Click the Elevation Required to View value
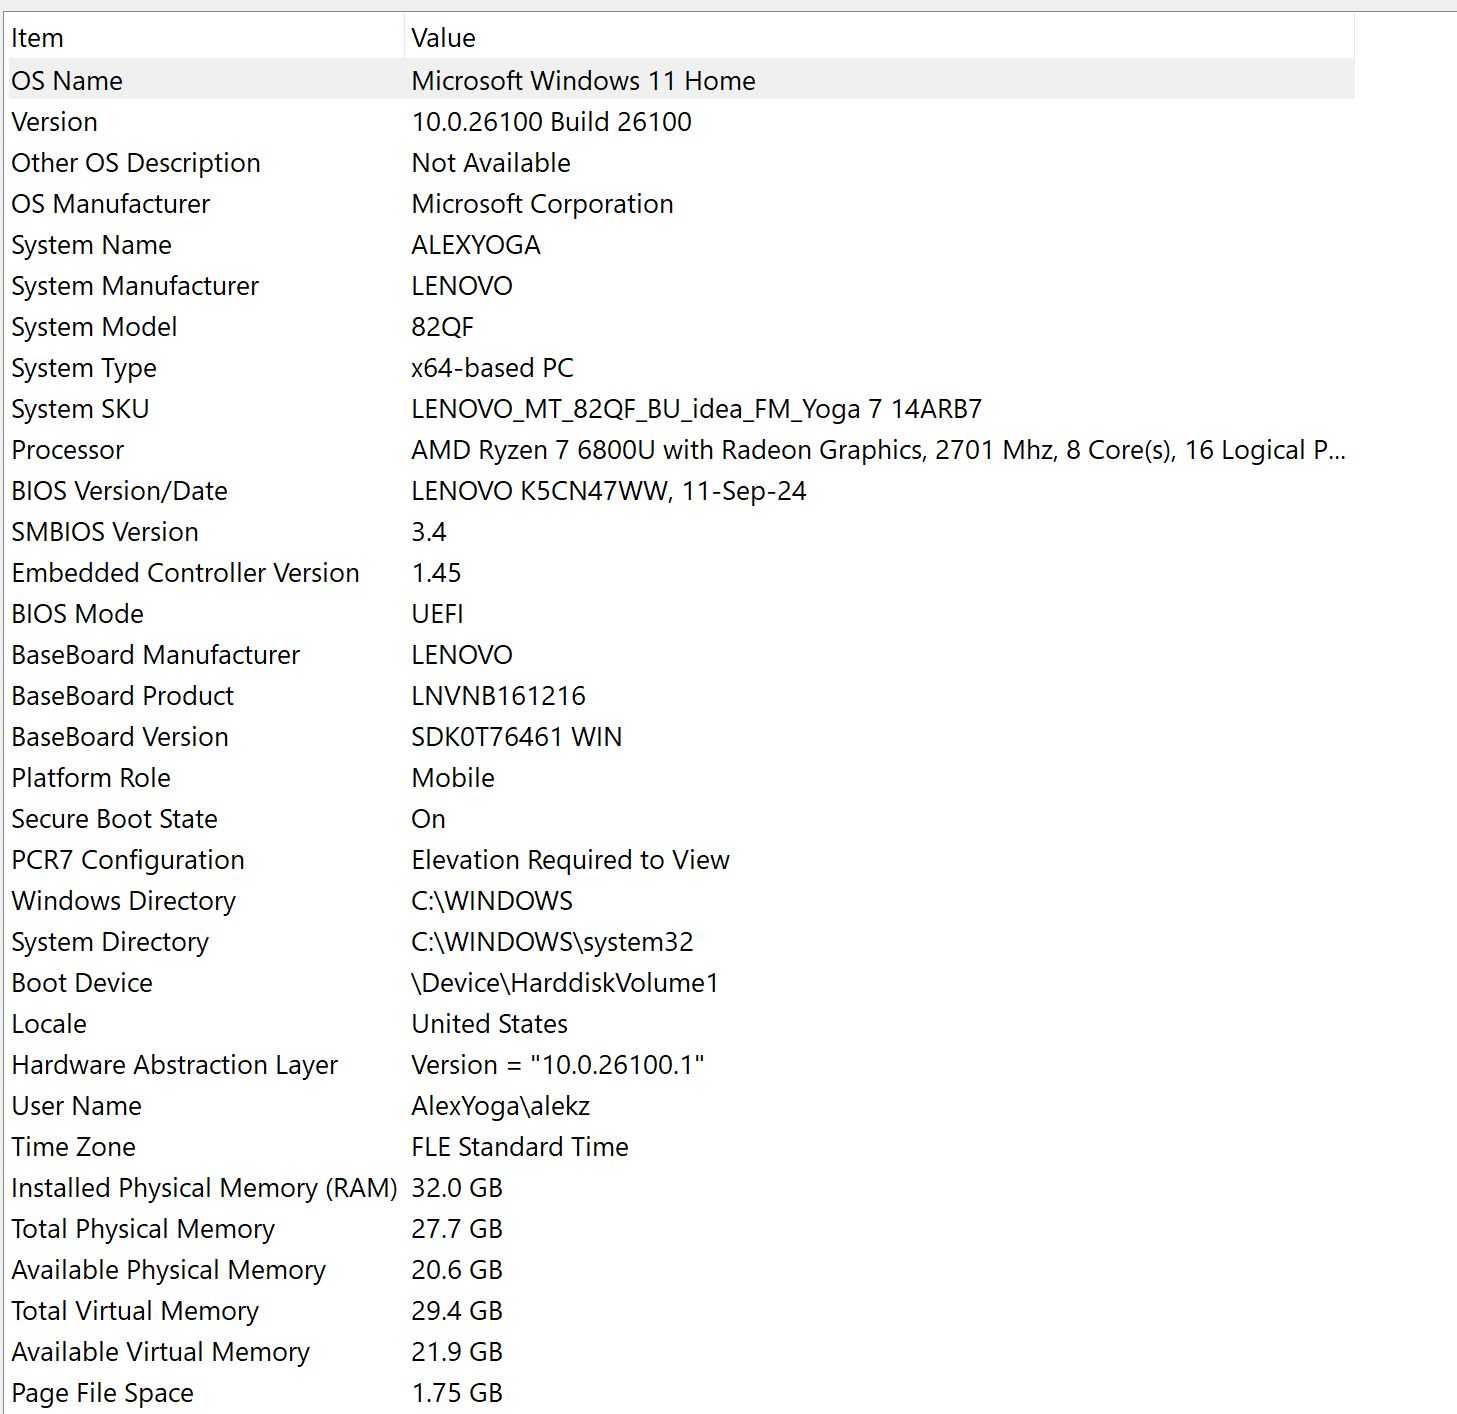 tap(570, 859)
